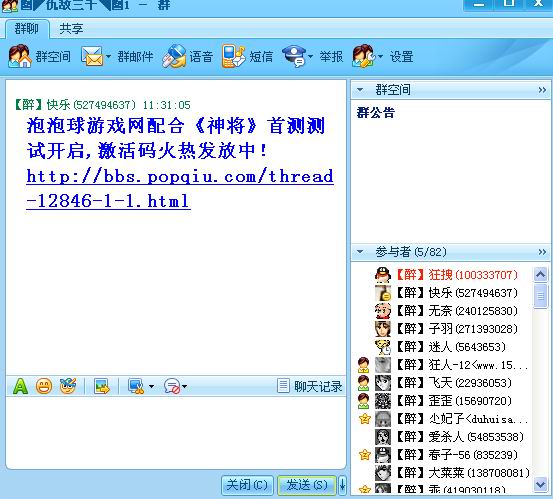Click the admin badge beside 【醉】狂人-12
553x499 pixels.
[364, 365]
